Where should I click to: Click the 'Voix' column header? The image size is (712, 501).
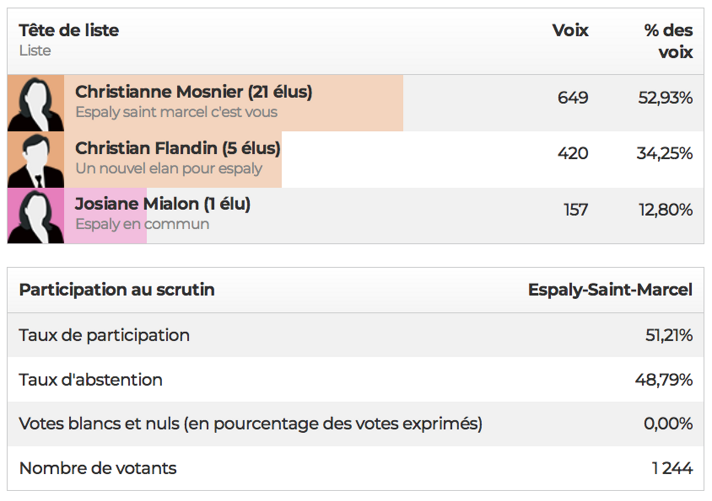[x=570, y=30]
